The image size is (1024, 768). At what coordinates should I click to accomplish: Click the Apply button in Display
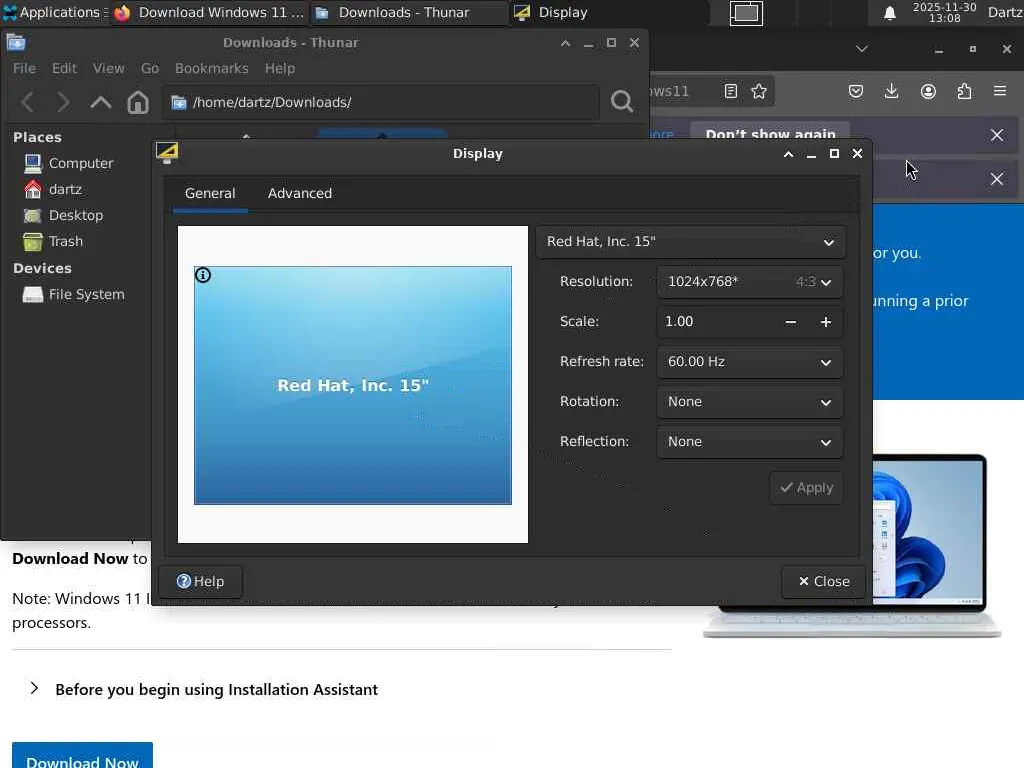coord(807,488)
